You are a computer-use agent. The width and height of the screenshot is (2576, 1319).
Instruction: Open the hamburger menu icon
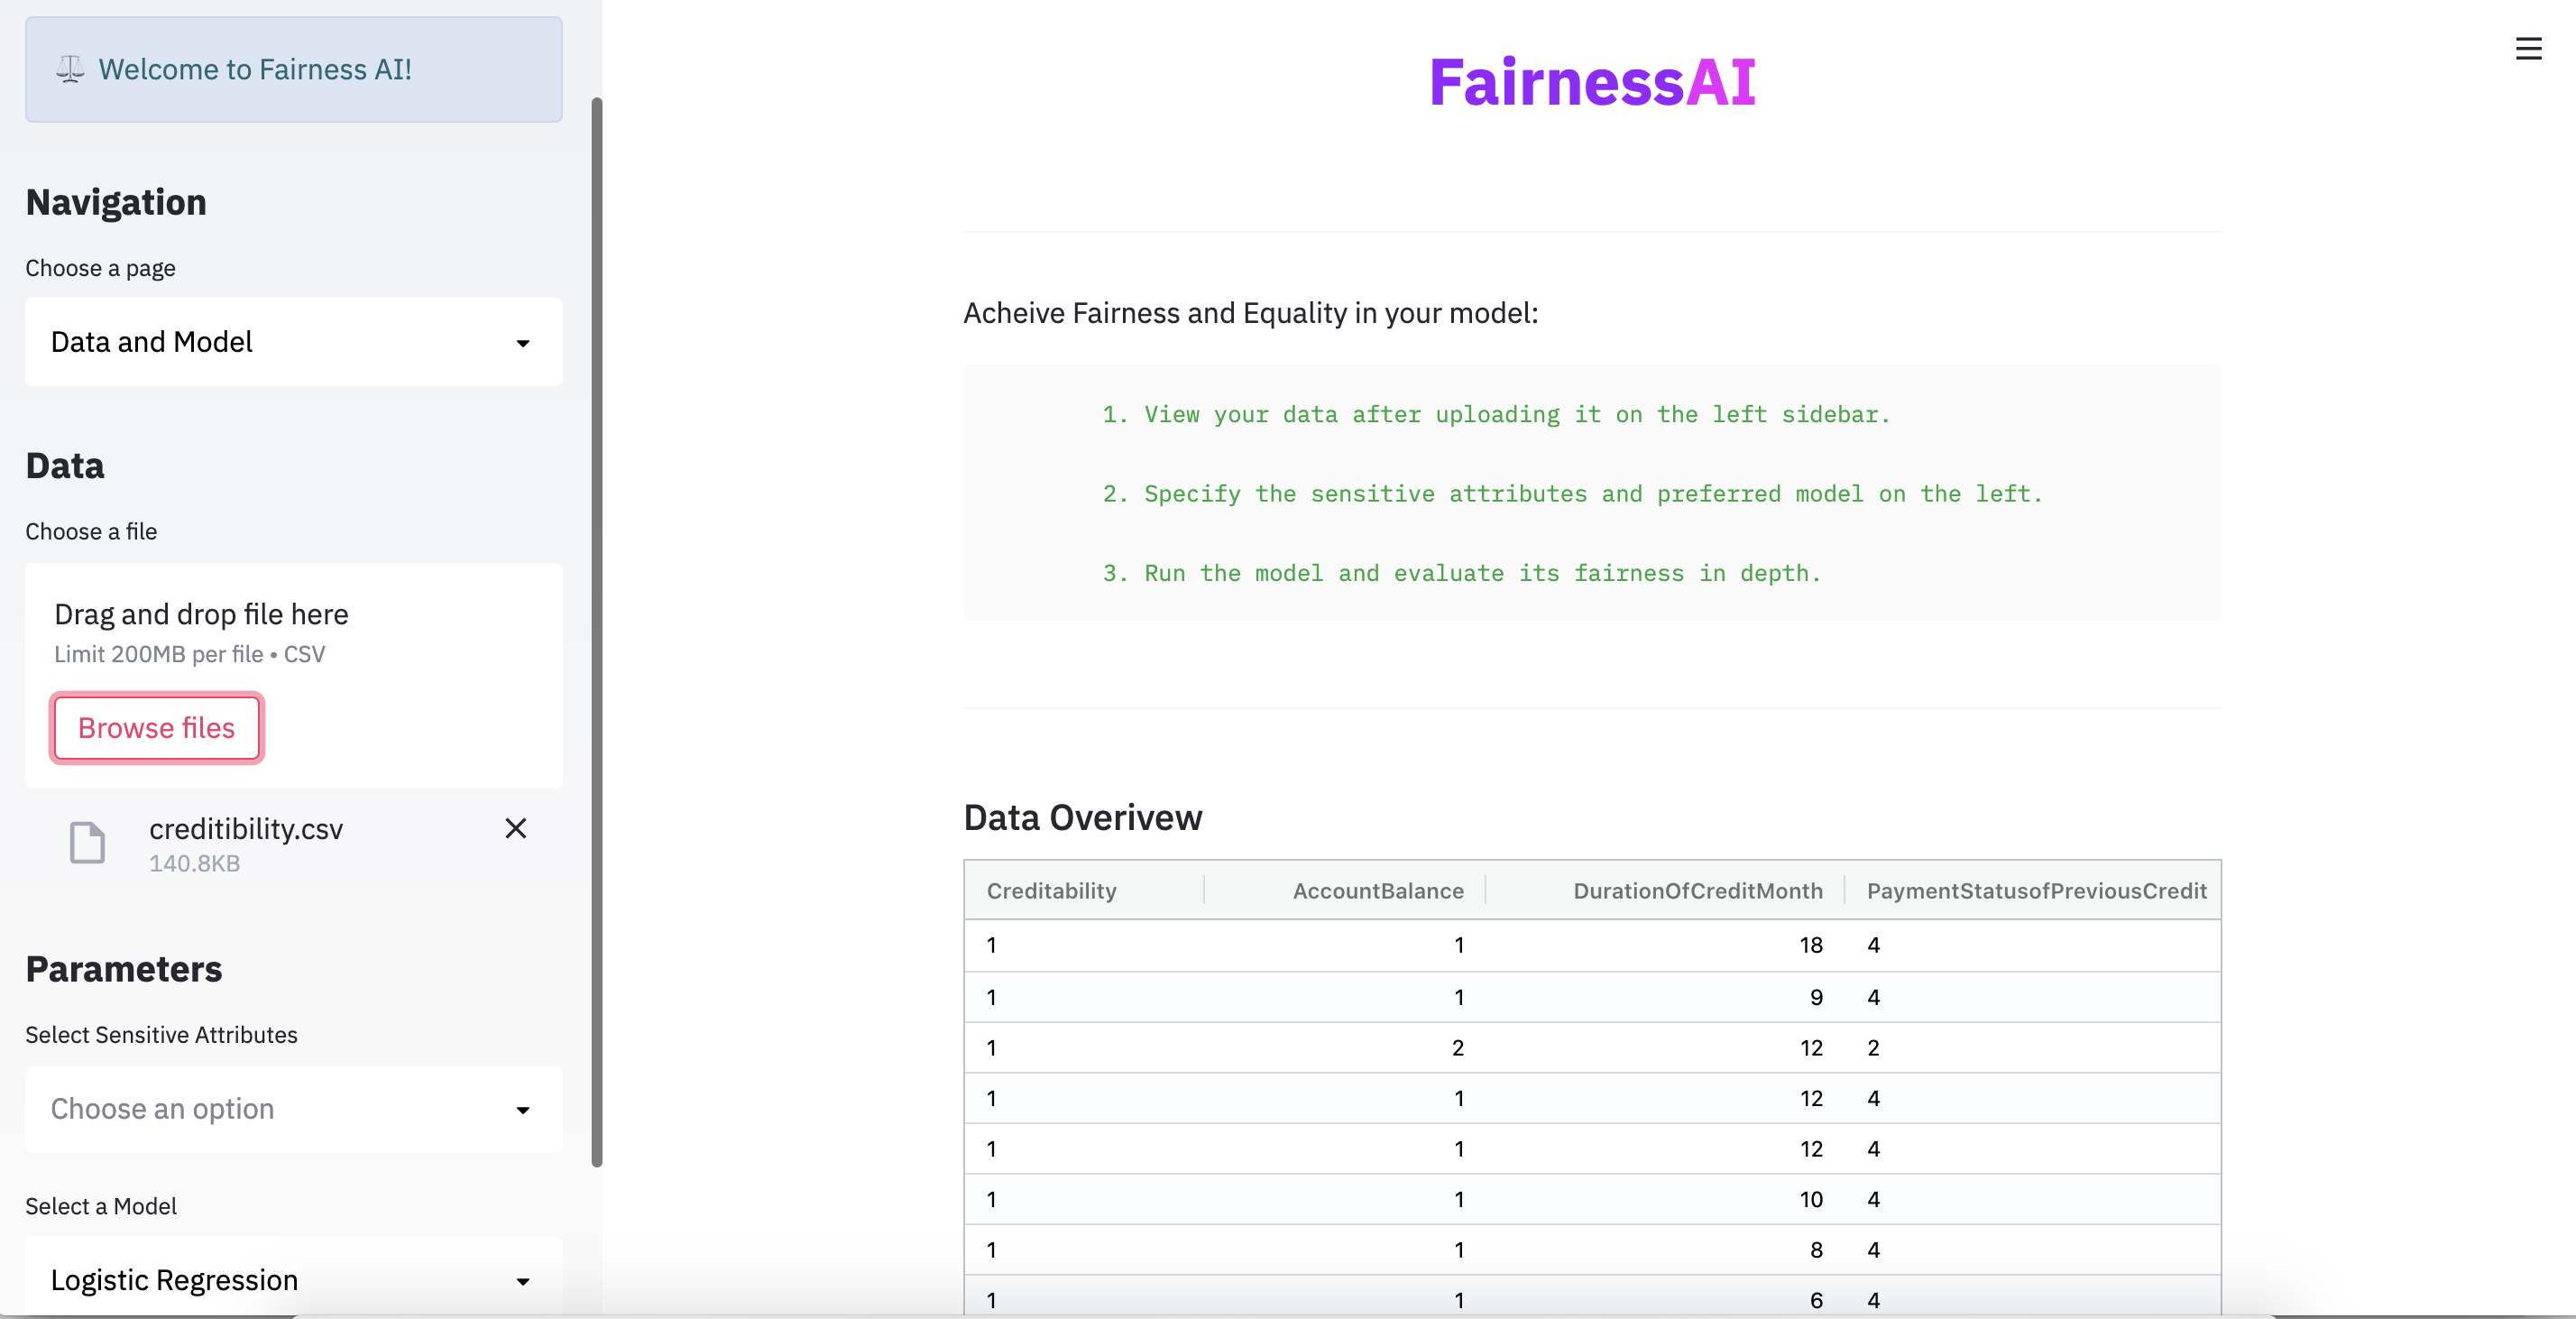(2528, 49)
